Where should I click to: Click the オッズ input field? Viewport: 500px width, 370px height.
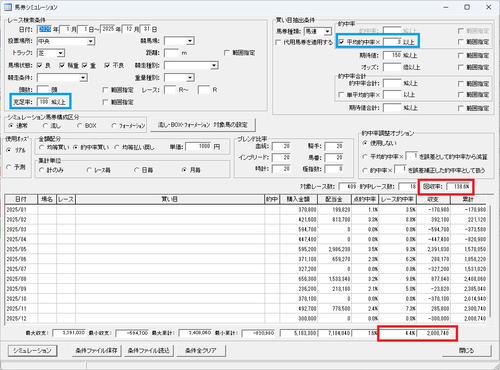click(392, 68)
